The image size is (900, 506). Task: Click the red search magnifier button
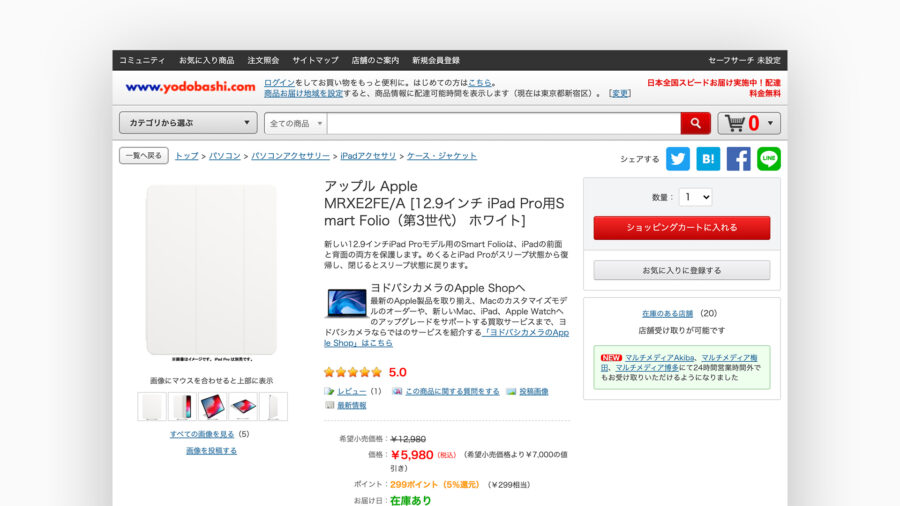695,123
